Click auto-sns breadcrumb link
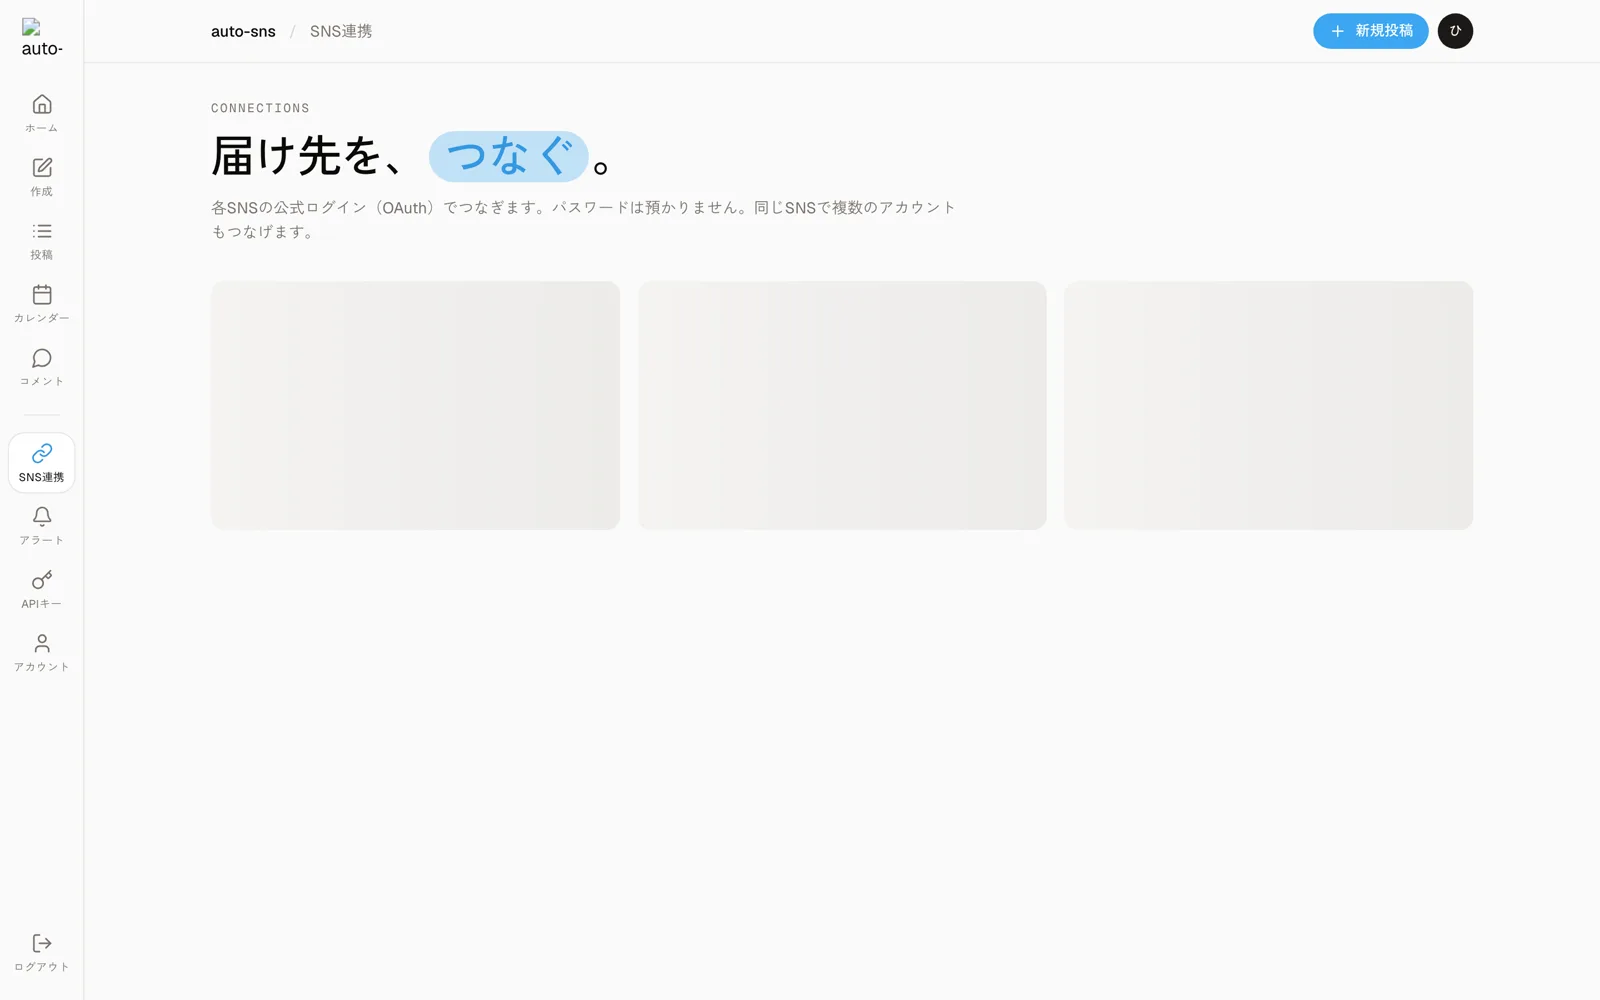The width and height of the screenshot is (1600, 1000). (x=243, y=31)
